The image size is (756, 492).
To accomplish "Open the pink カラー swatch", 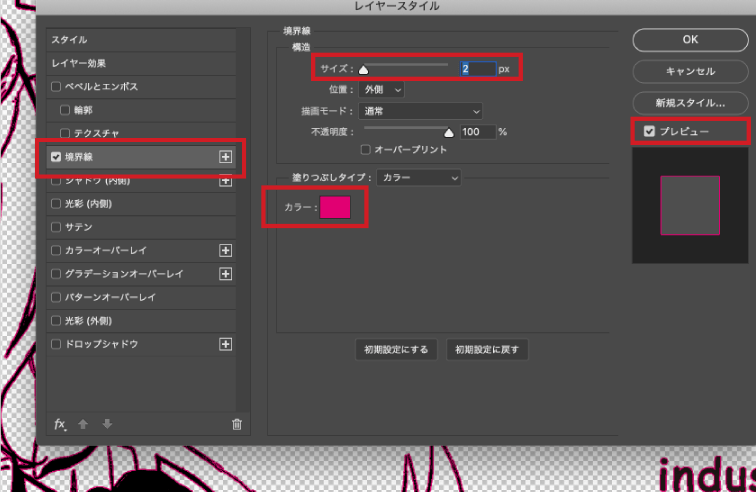I will coord(335,207).
